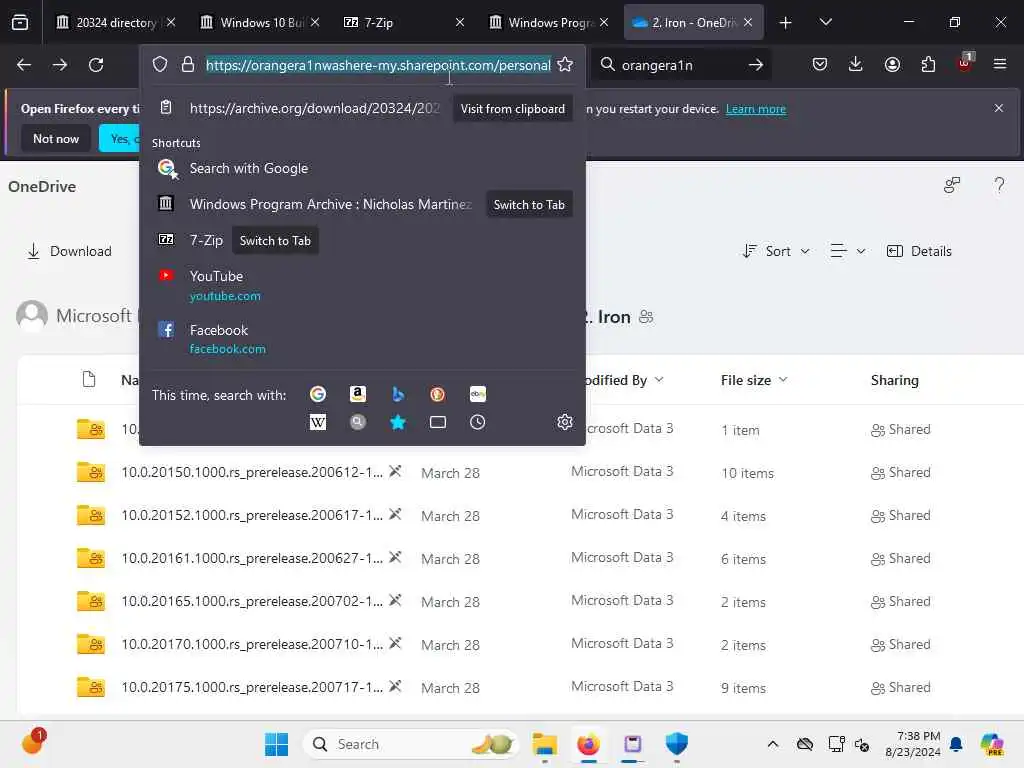Screen dimensions: 1024x768
Task: Expand the Modified By column menu
Action: 660,380
